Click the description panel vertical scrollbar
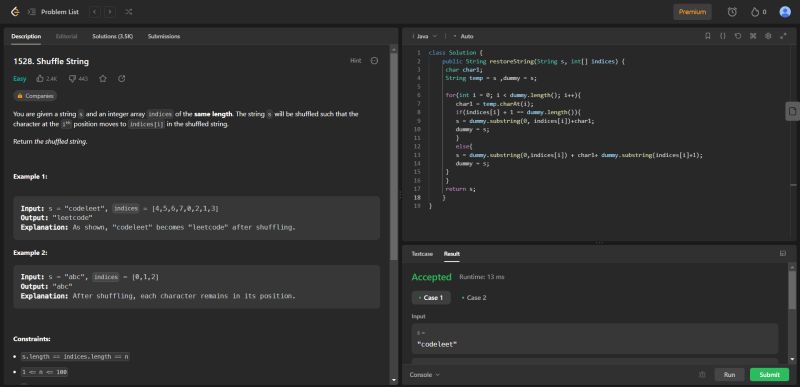The width and height of the screenshot is (800, 387). [393, 155]
